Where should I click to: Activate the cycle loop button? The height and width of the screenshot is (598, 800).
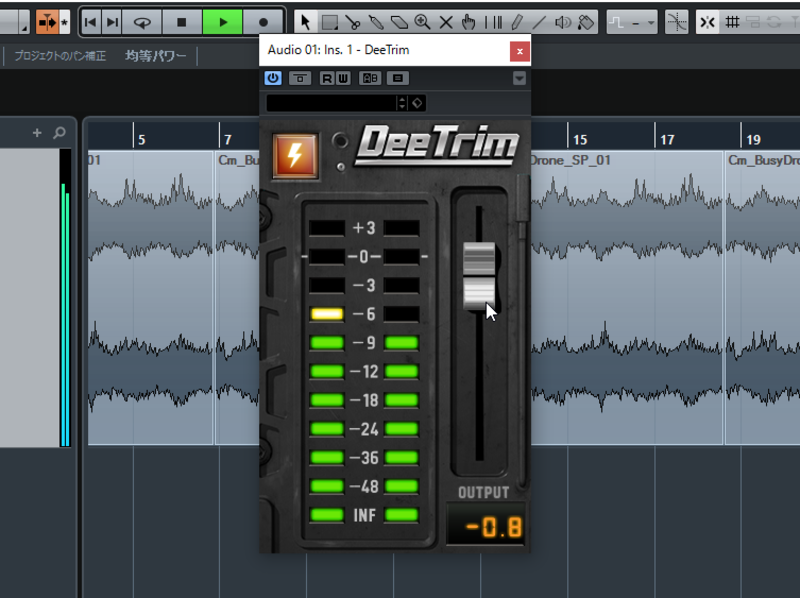point(142,22)
